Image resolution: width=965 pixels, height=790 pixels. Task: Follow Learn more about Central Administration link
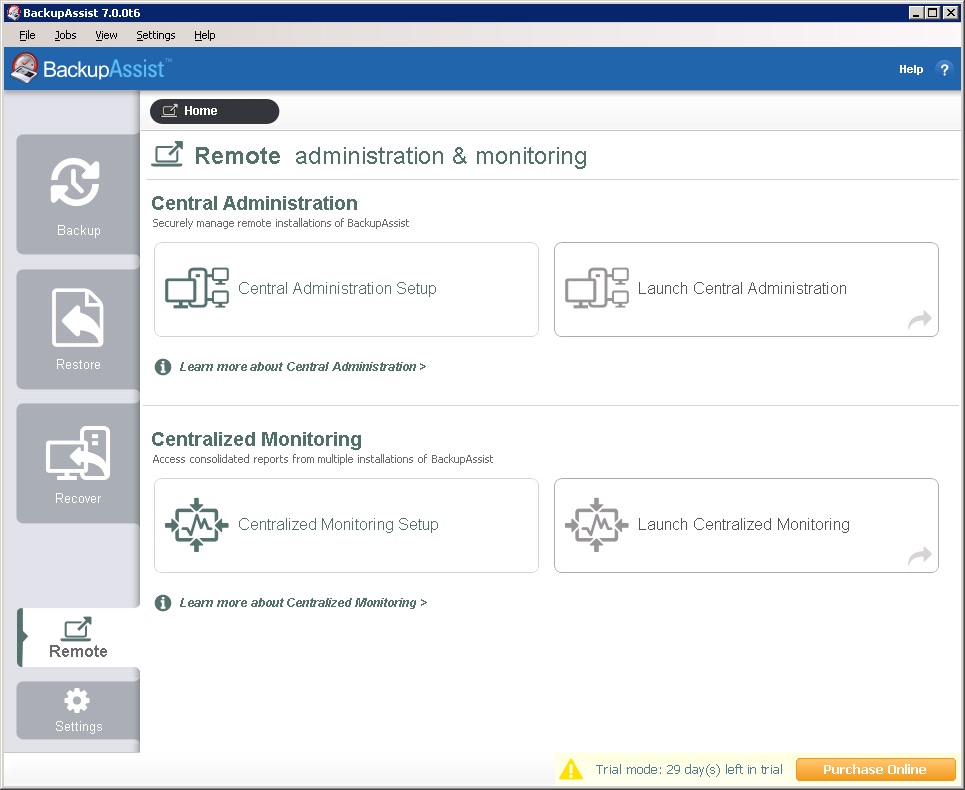pyautogui.click(x=302, y=367)
